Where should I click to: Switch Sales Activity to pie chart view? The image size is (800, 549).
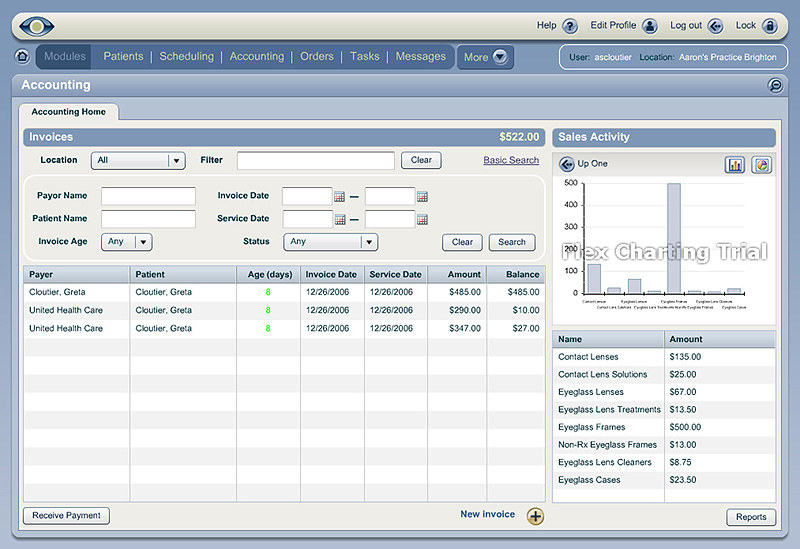click(762, 165)
